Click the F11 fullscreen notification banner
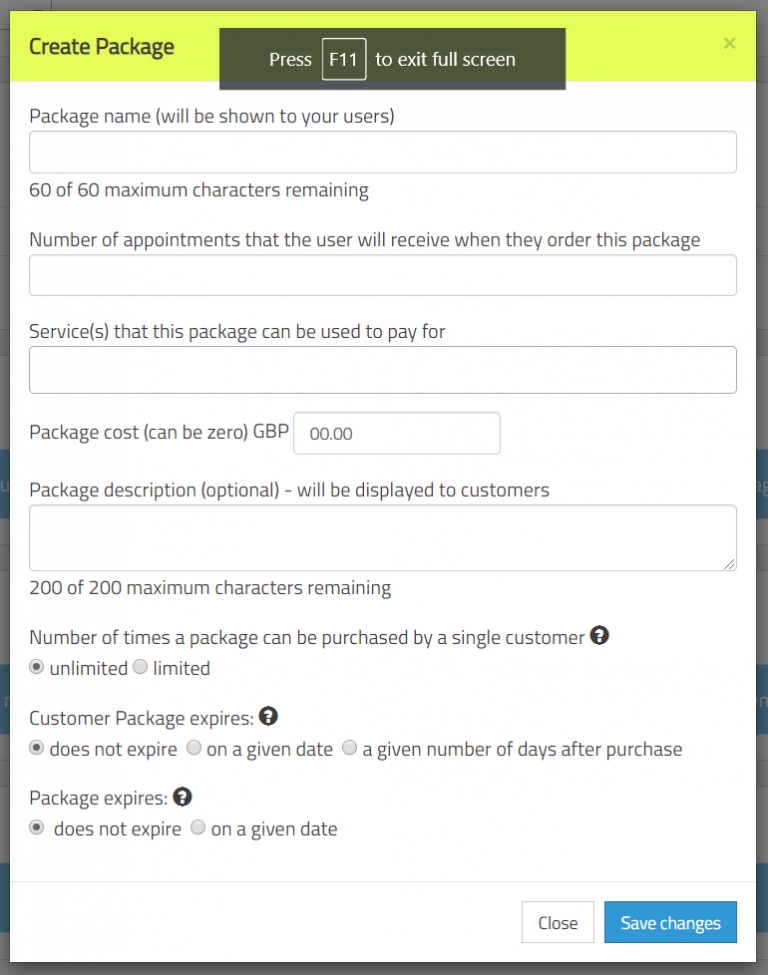768x975 pixels. (392, 60)
